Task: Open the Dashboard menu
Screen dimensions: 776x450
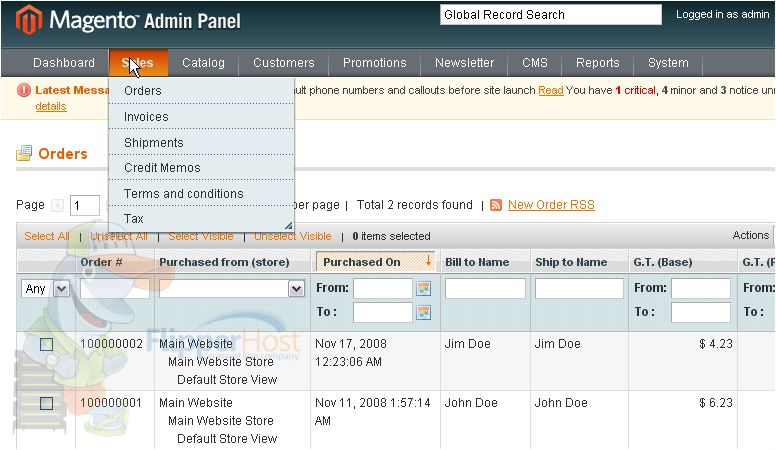Action: [x=64, y=63]
